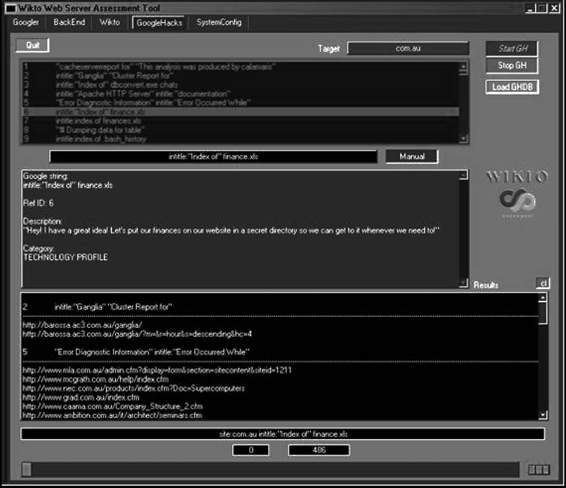Click the Manual query button
This screenshot has width=566, height=488.
412,157
